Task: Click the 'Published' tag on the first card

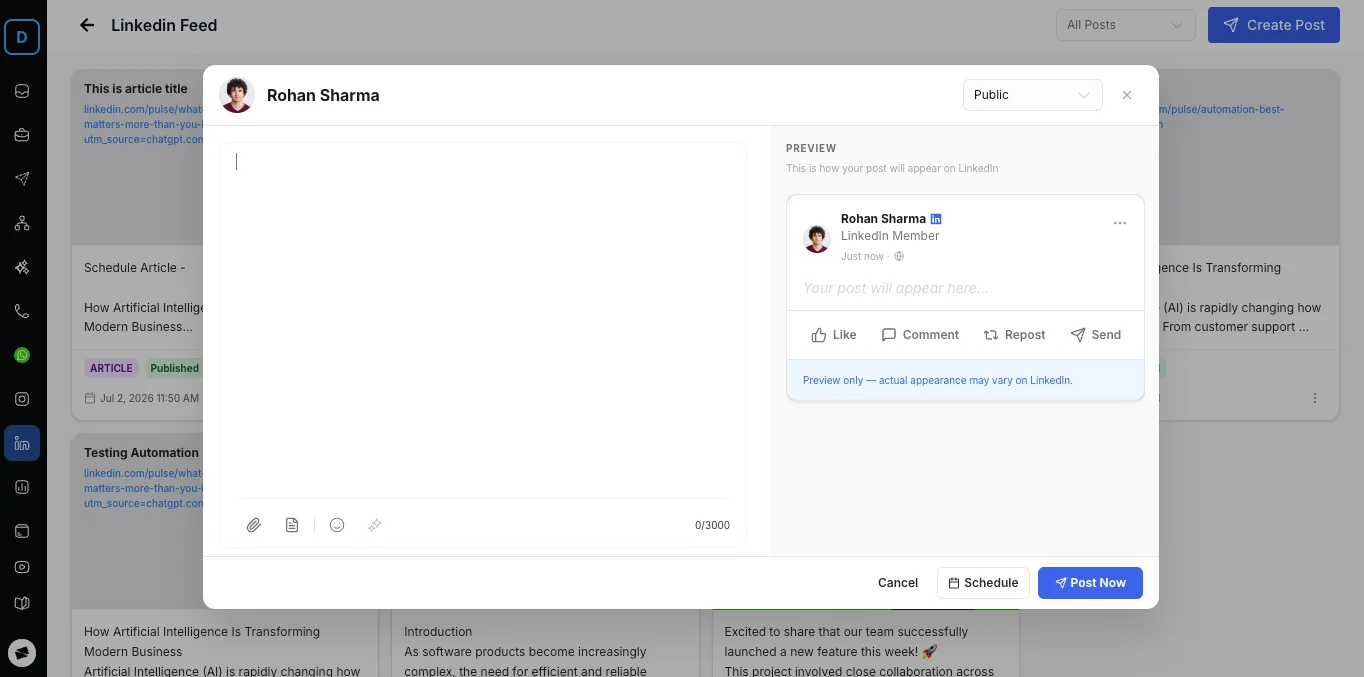Action: point(174,368)
